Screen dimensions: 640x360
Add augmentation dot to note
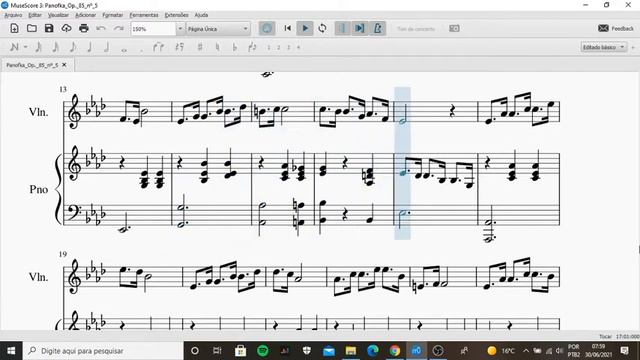(x=141, y=49)
